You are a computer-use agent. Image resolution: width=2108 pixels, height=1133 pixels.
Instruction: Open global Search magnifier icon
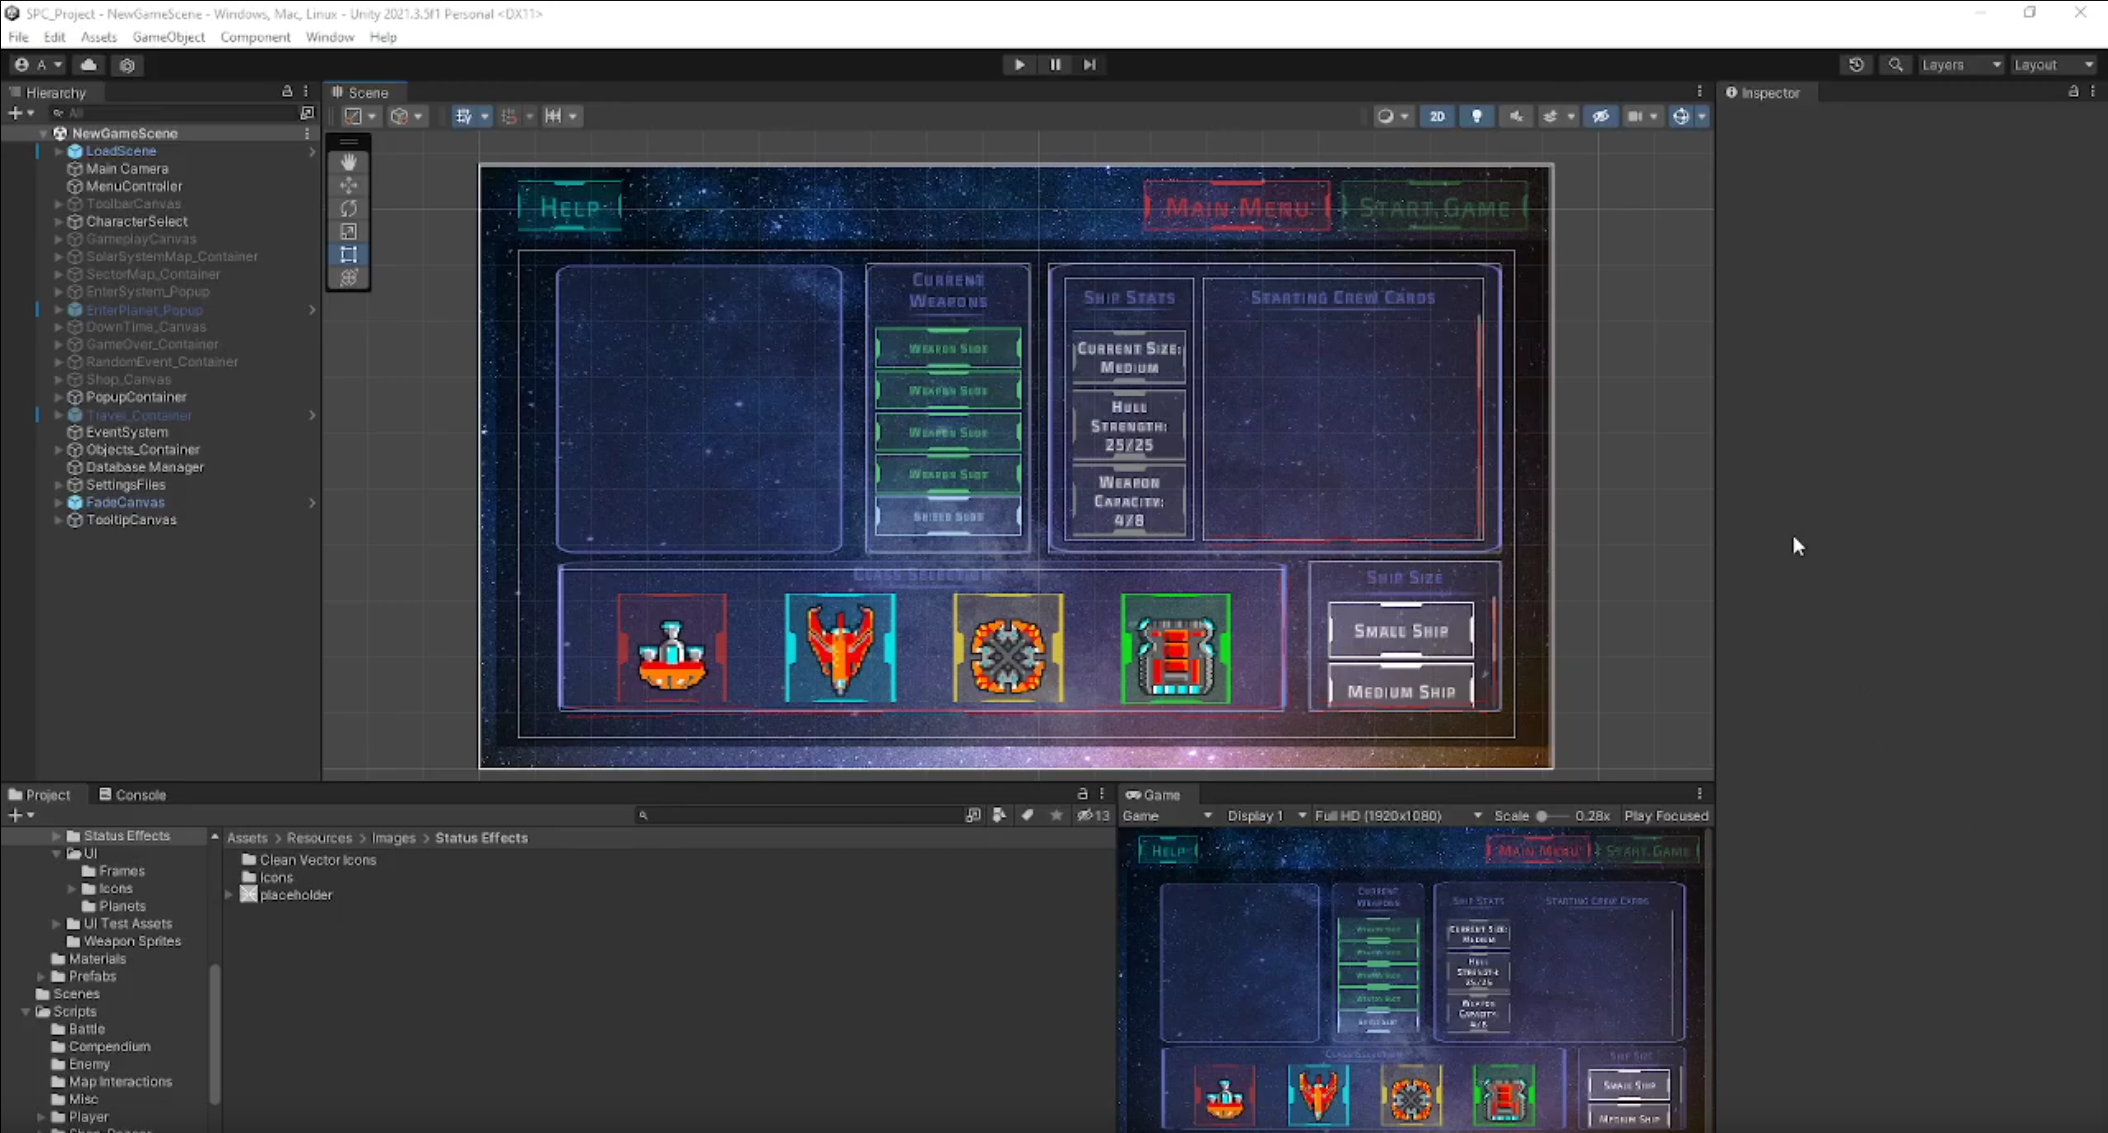pos(1895,65)
